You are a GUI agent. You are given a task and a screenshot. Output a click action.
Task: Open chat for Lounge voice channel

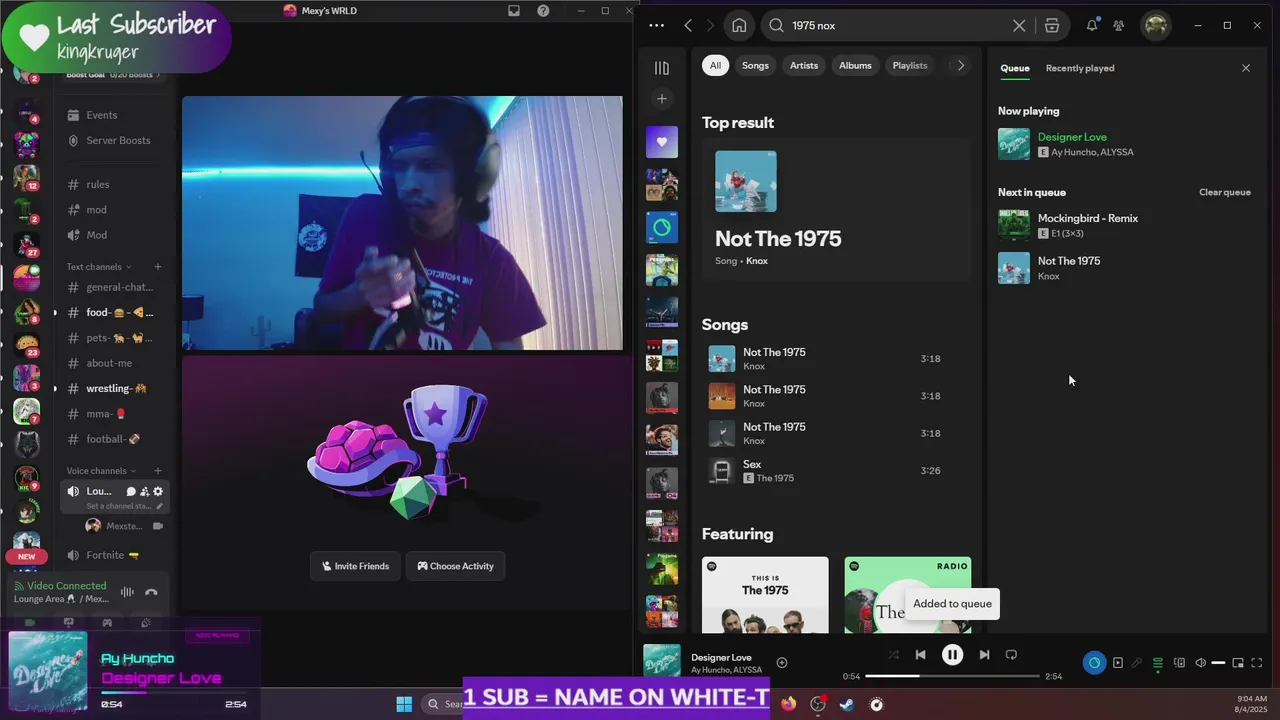131,491
